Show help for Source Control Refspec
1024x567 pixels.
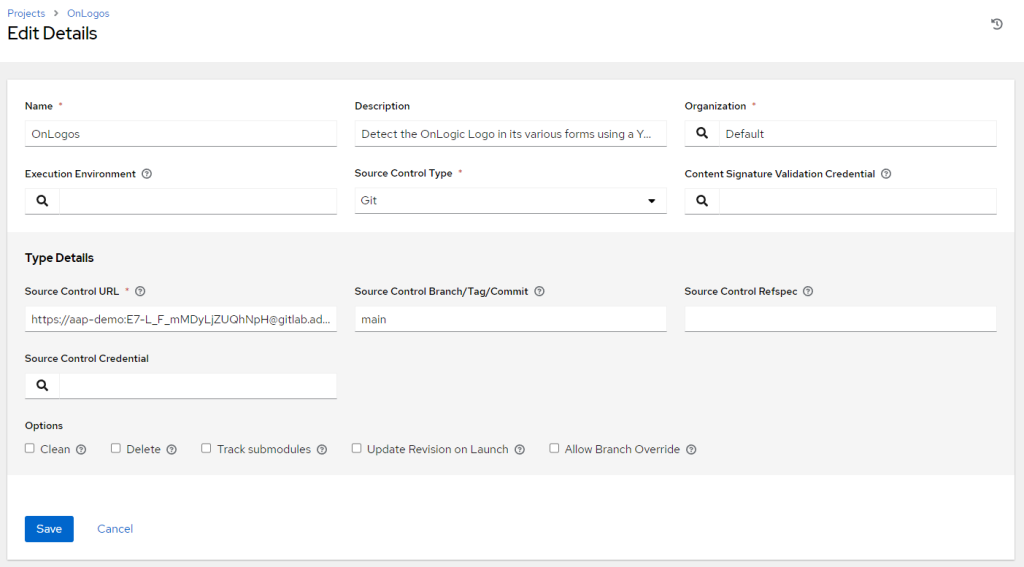point(808,292)
